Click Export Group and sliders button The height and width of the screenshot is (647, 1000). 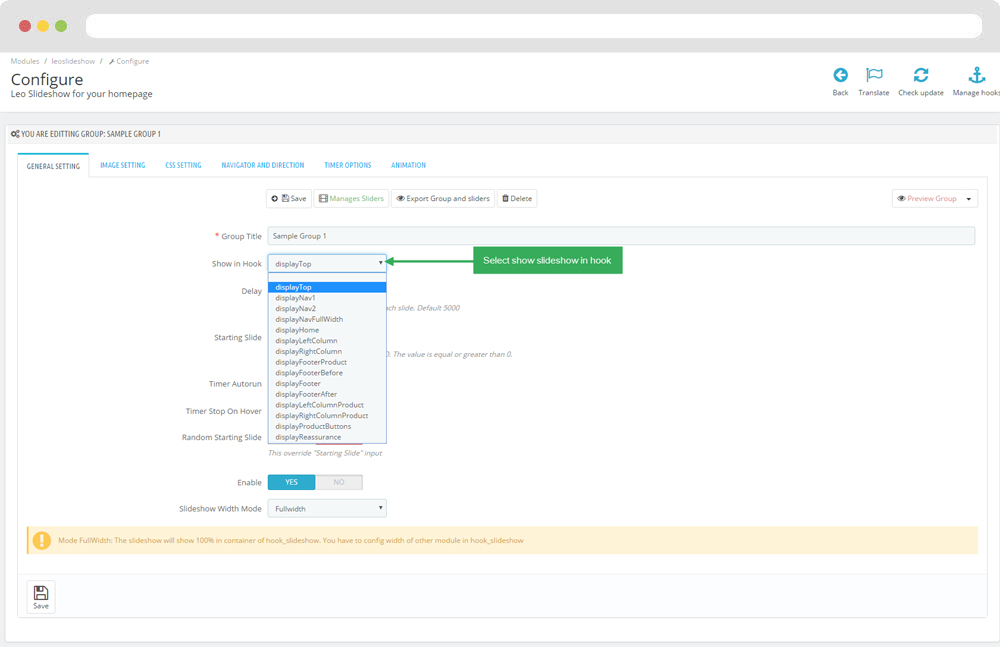[x=443, y=199]
